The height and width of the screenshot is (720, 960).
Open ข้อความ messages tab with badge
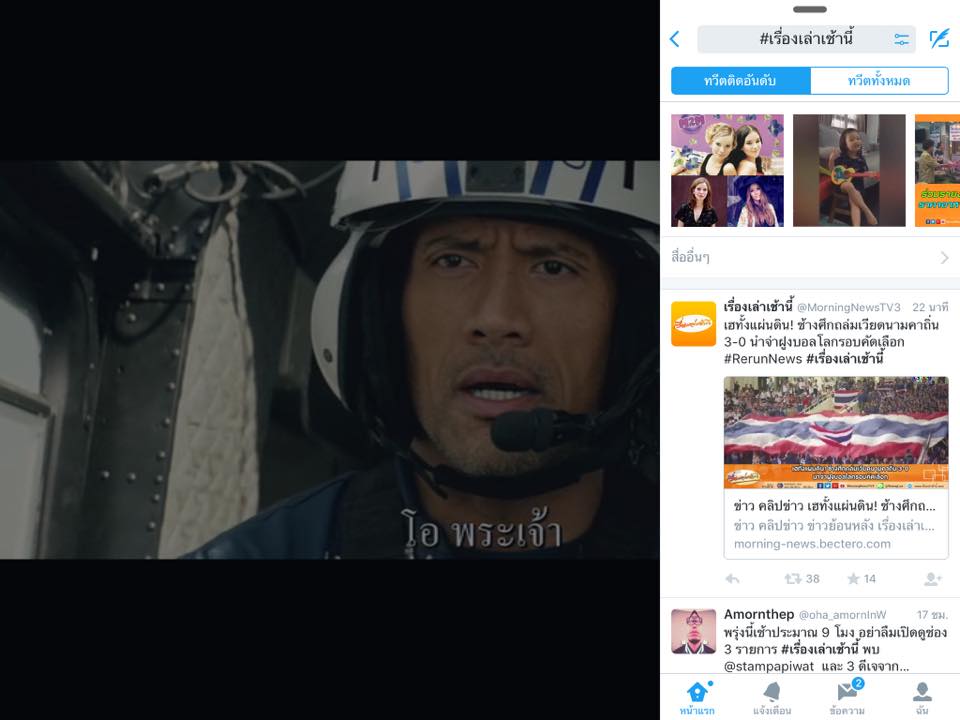click(848, 698)
